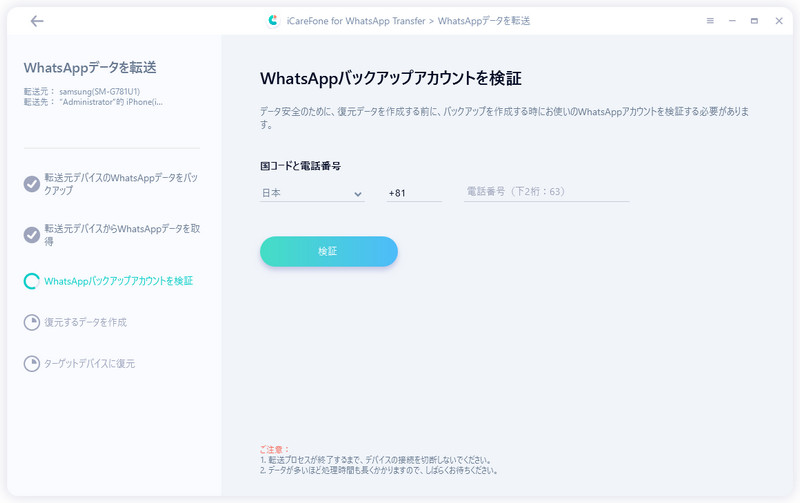Screen dimensions: 800x503
Task: Click note 2 about processing time
Action: (379, 470)
